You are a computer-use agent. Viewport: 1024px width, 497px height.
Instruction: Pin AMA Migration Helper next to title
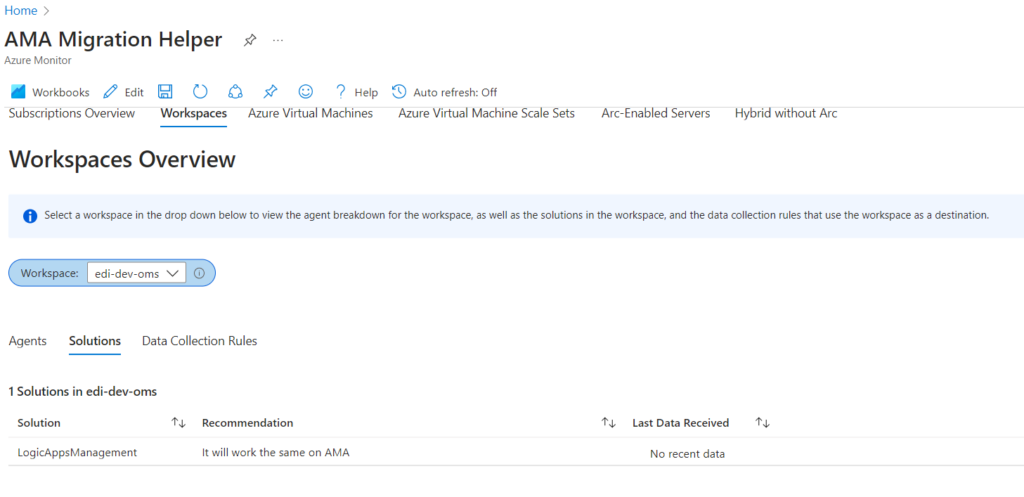249,40
